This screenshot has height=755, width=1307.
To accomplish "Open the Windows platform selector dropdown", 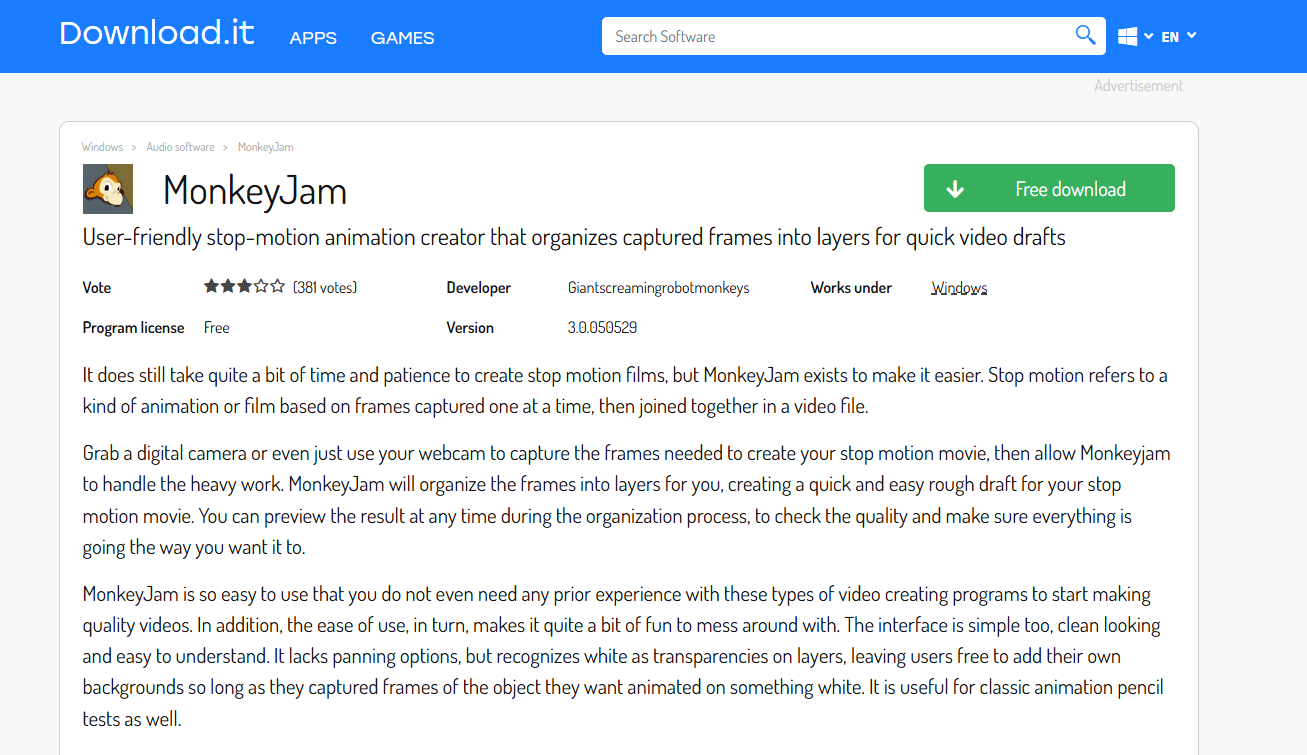I will coord(1135,37).
